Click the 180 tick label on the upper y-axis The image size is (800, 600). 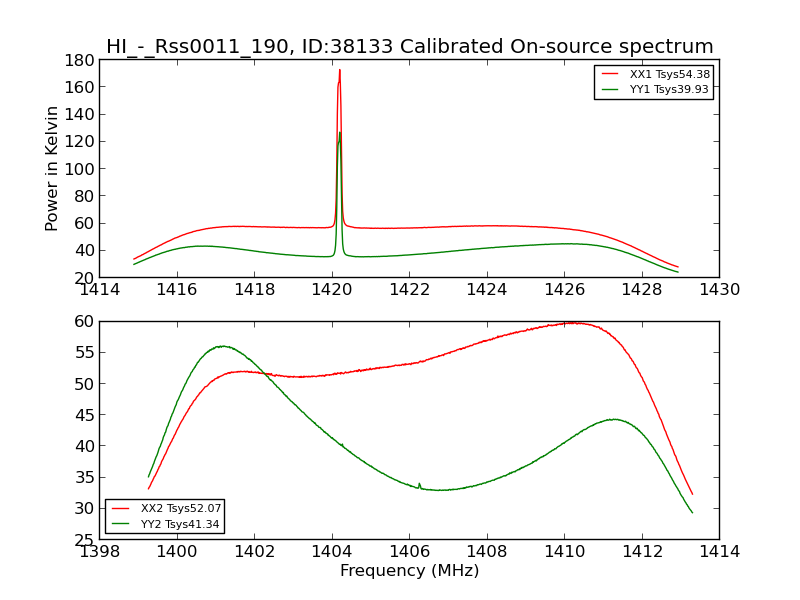point(79,60)
